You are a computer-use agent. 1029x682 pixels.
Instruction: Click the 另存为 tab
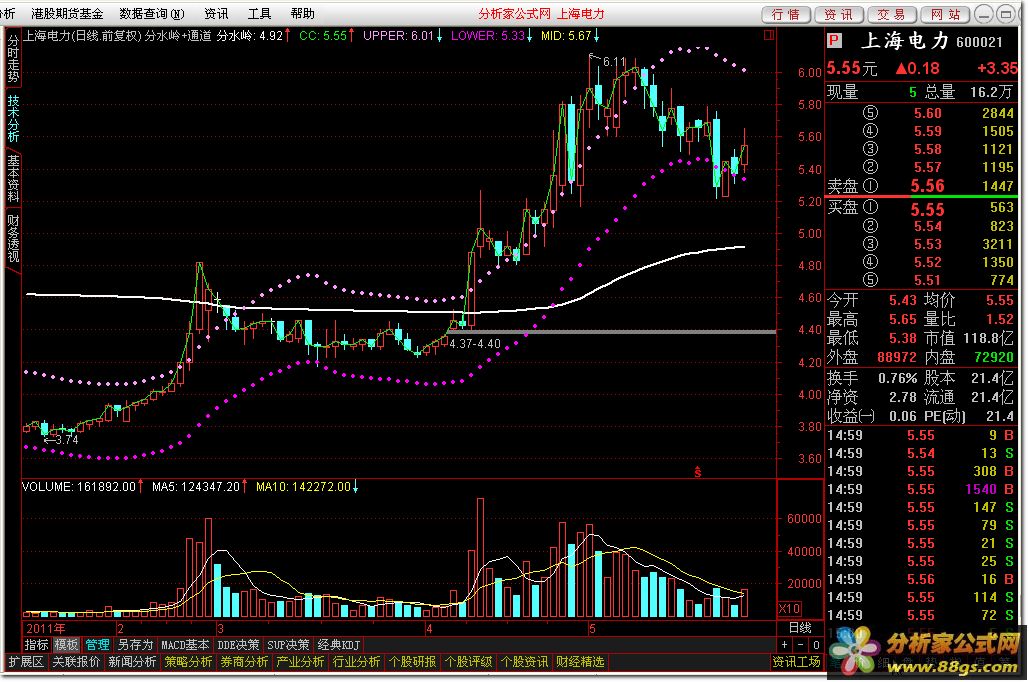[x=135, y=645]
